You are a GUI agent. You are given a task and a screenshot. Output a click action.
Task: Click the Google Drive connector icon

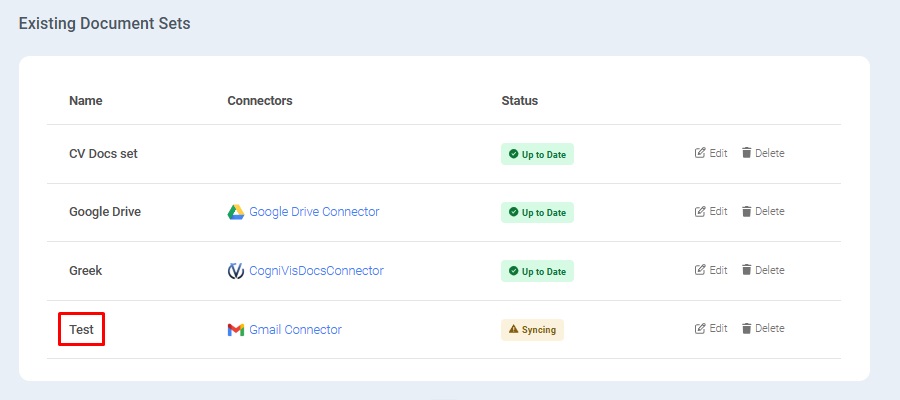[x=236, y=212]
